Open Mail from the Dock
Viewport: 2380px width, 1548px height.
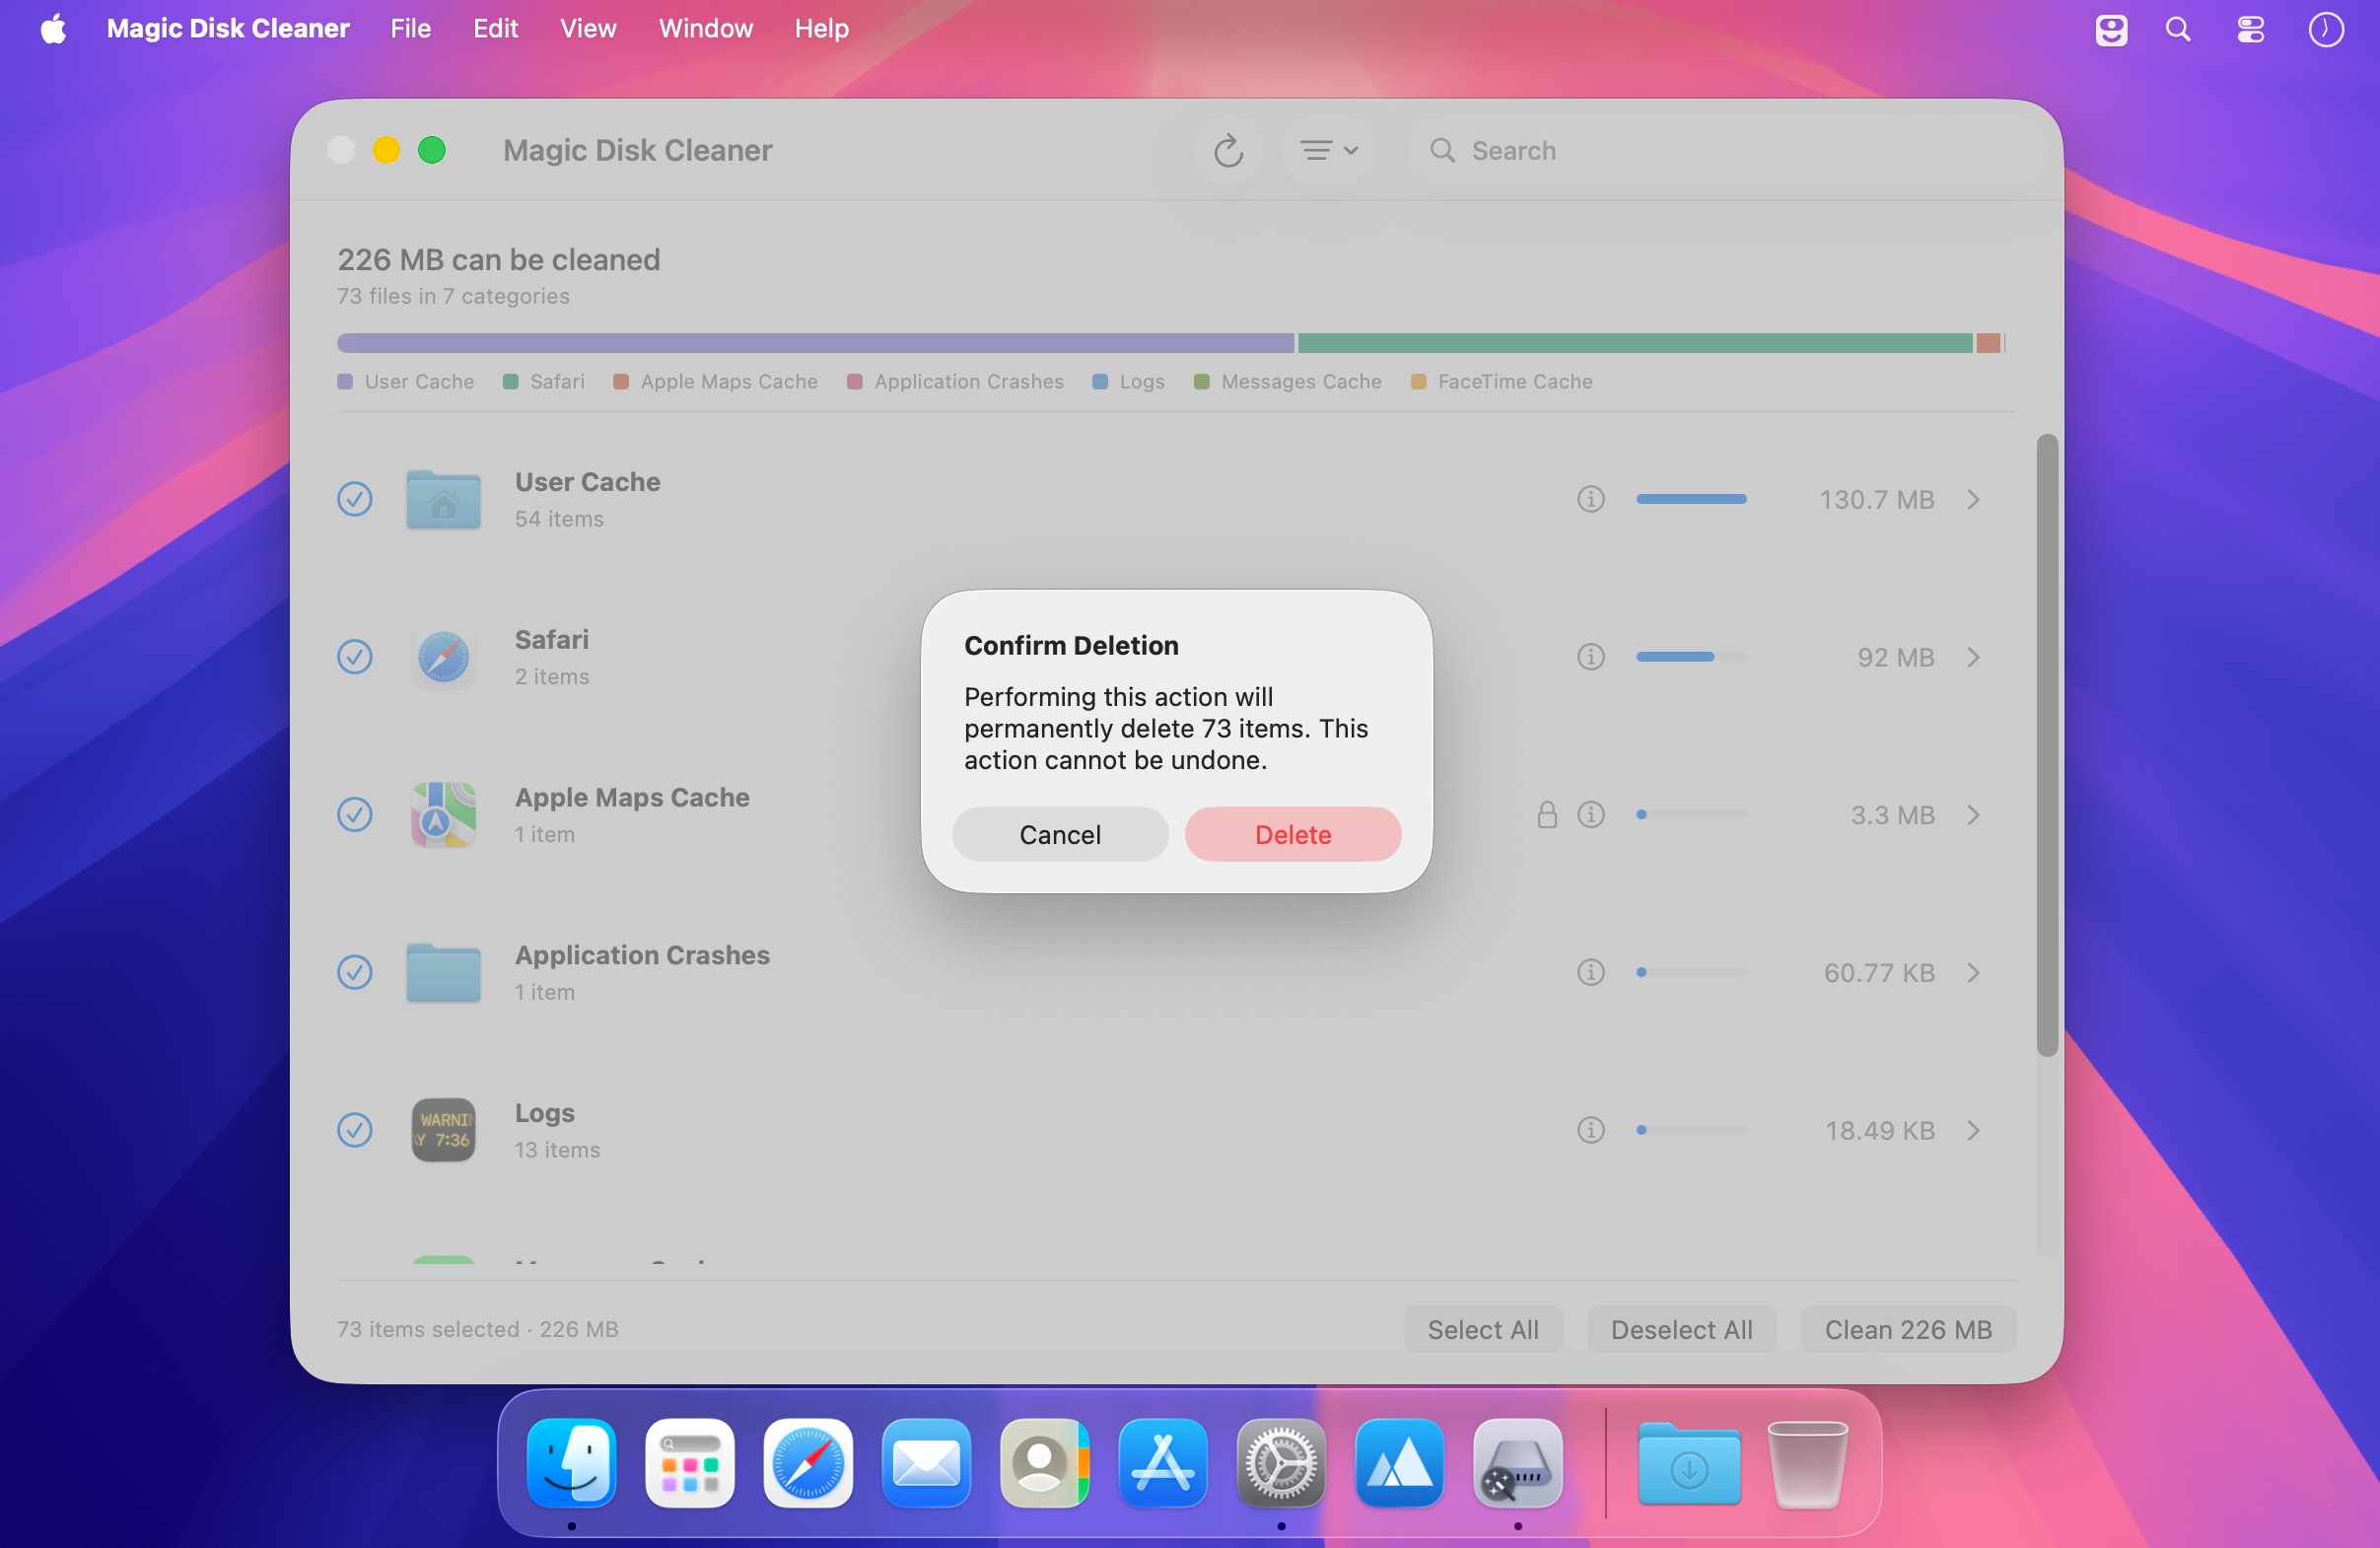click(926, 1463)
